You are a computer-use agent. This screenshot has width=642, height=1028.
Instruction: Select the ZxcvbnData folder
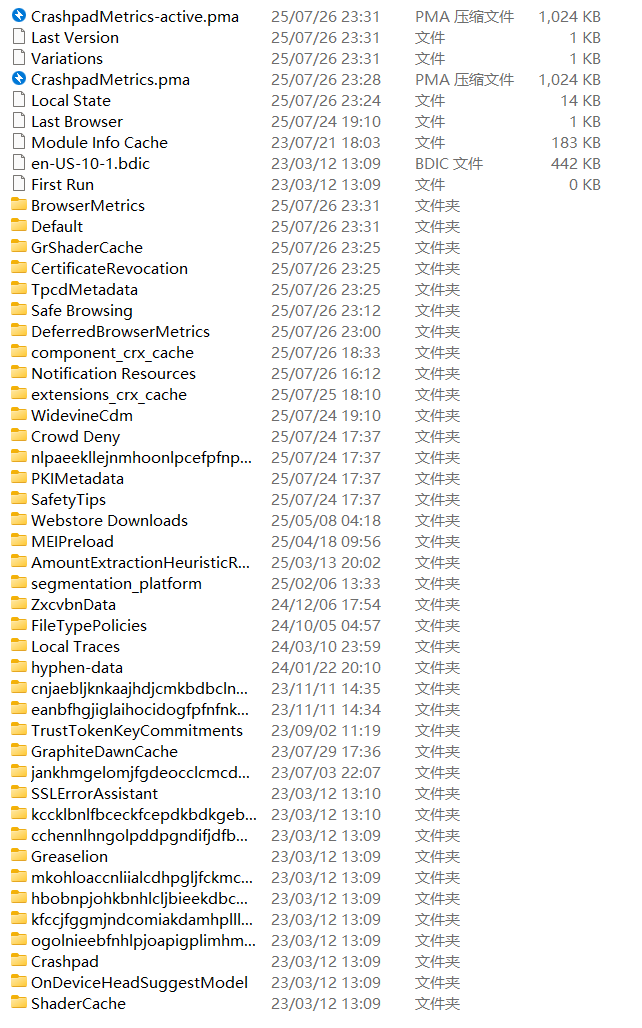click(x=73, y=604)
